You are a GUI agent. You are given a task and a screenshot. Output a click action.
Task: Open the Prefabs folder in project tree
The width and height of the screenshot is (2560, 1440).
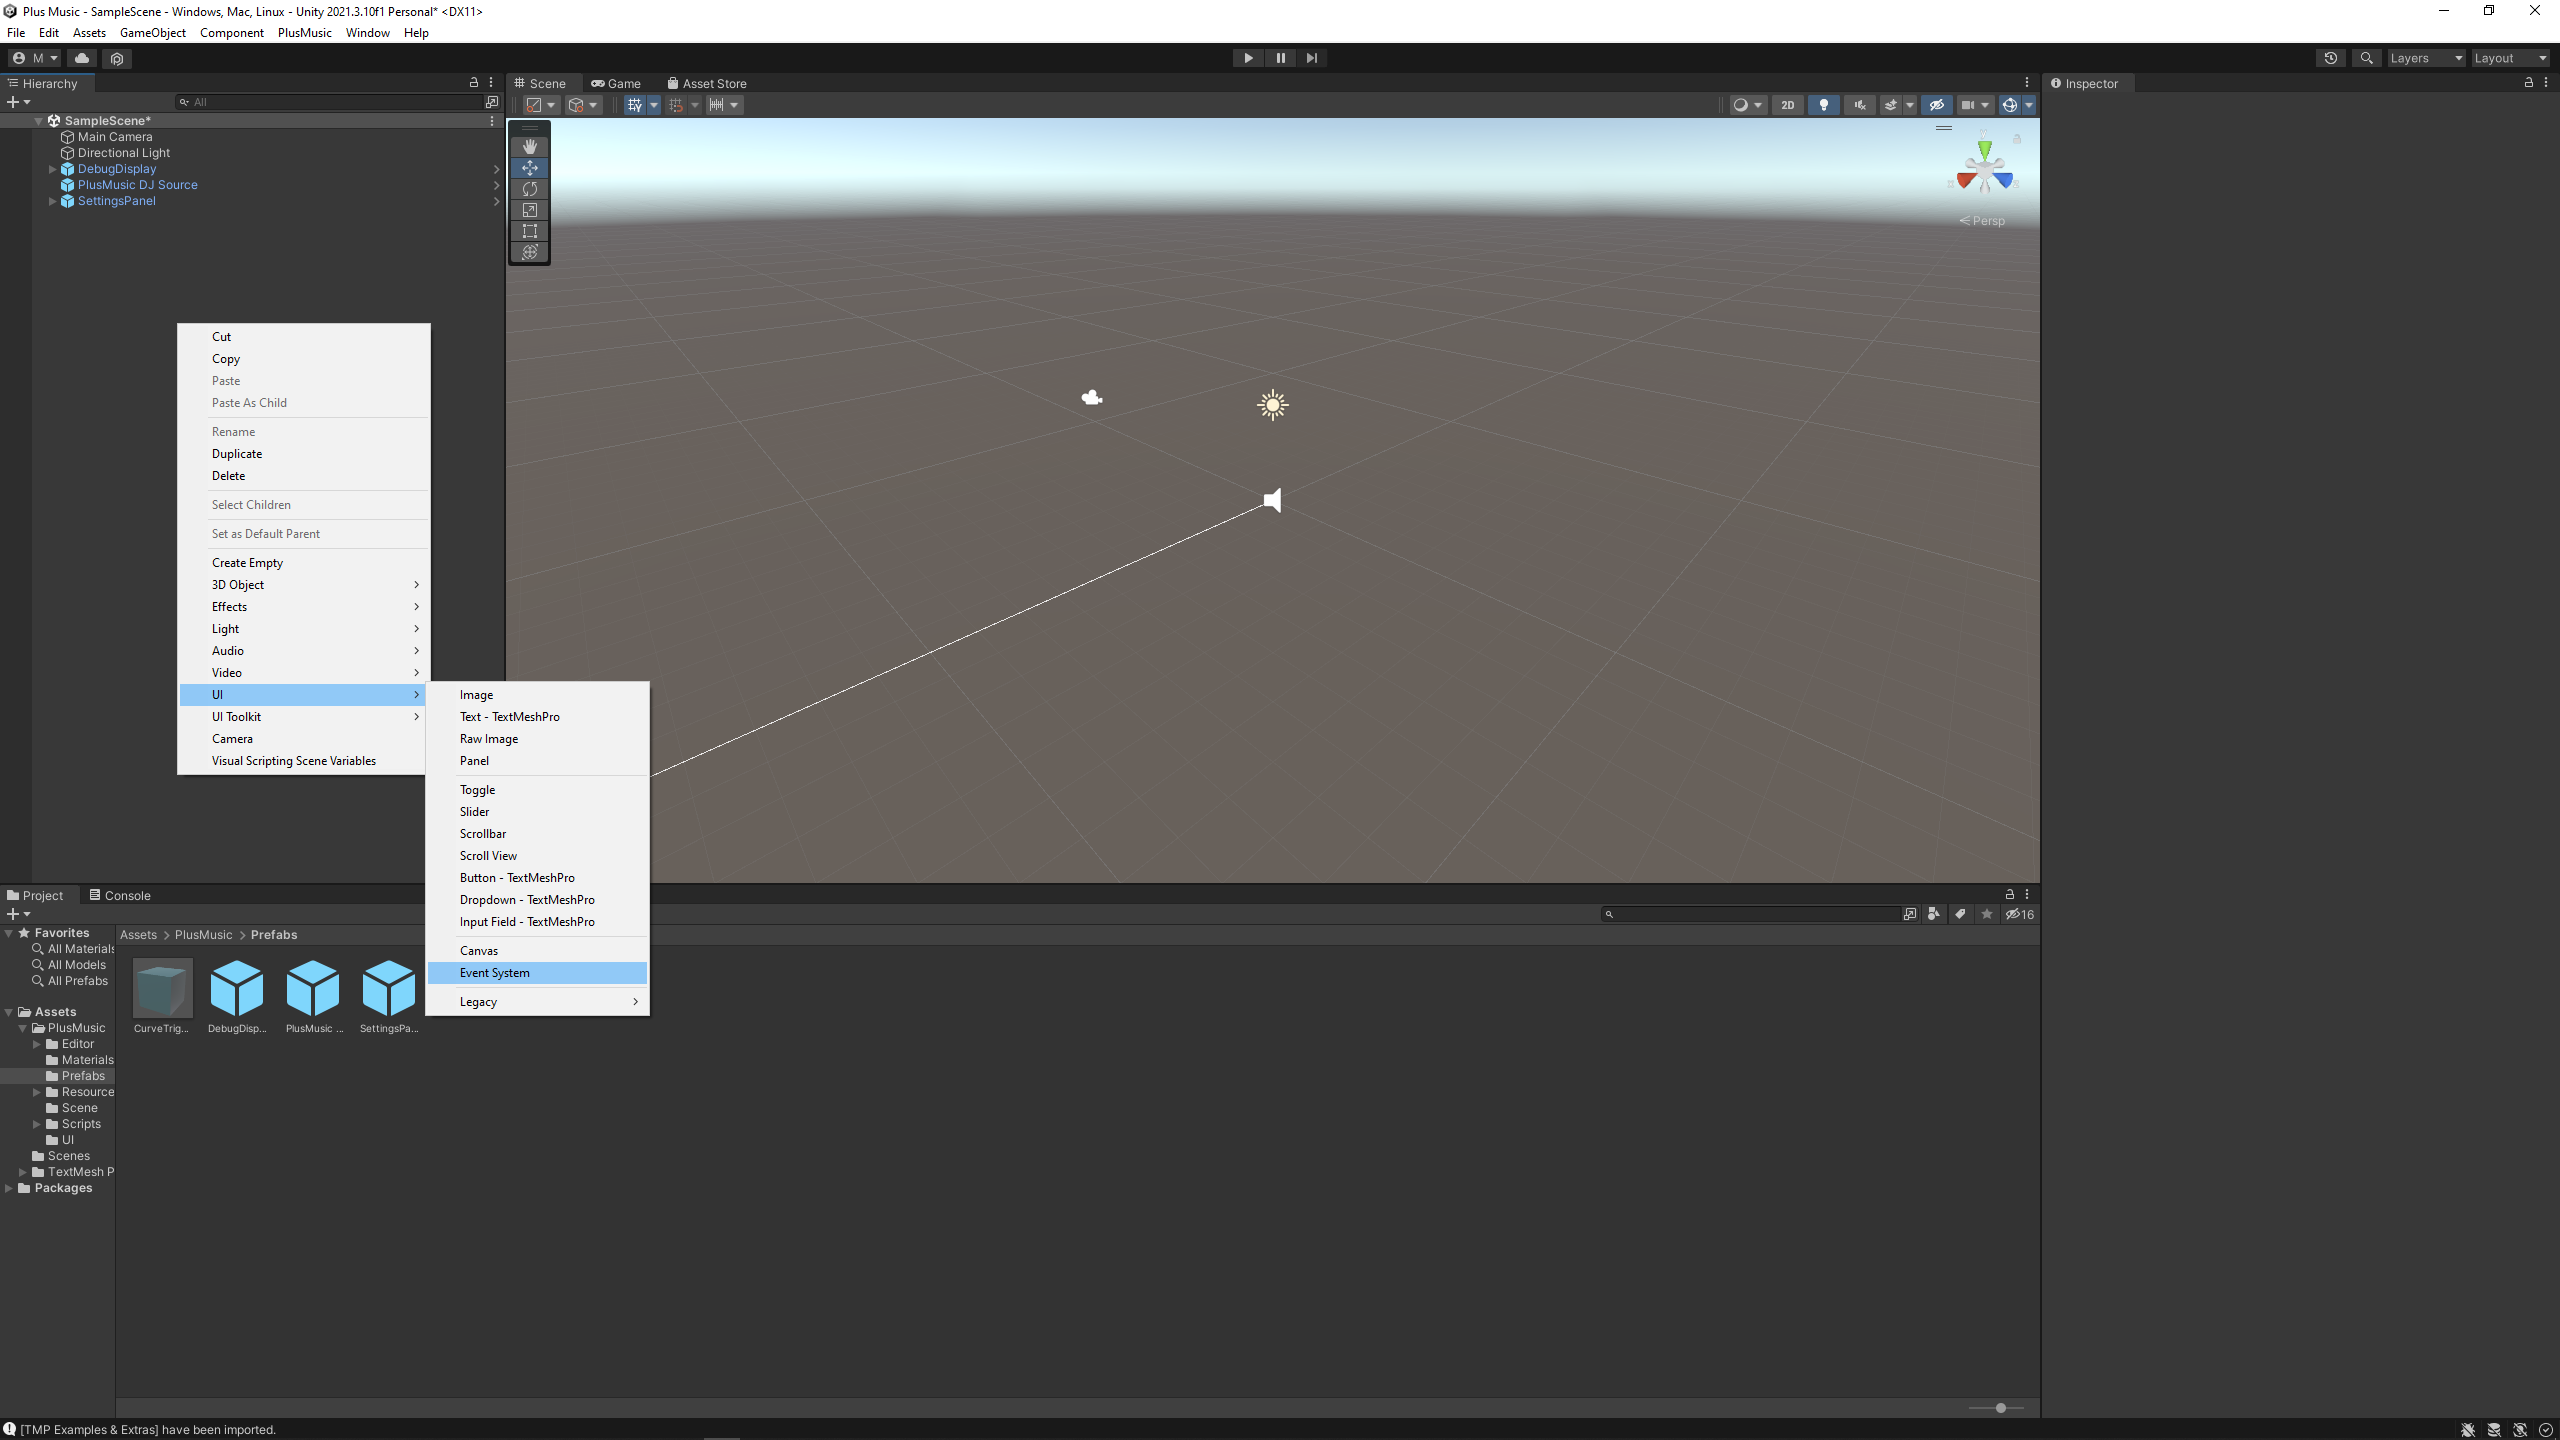click(x=83, y=1076)
